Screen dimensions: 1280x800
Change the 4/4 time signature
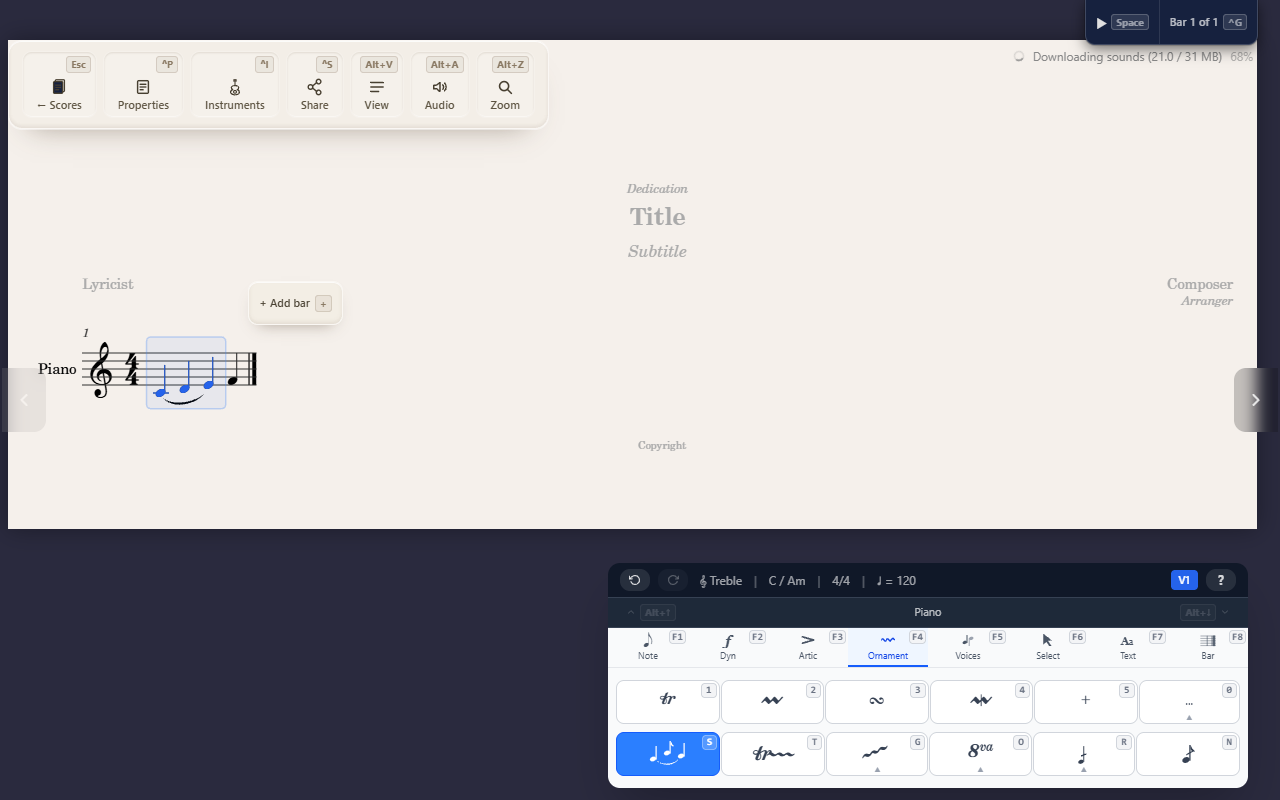(841, 581)
